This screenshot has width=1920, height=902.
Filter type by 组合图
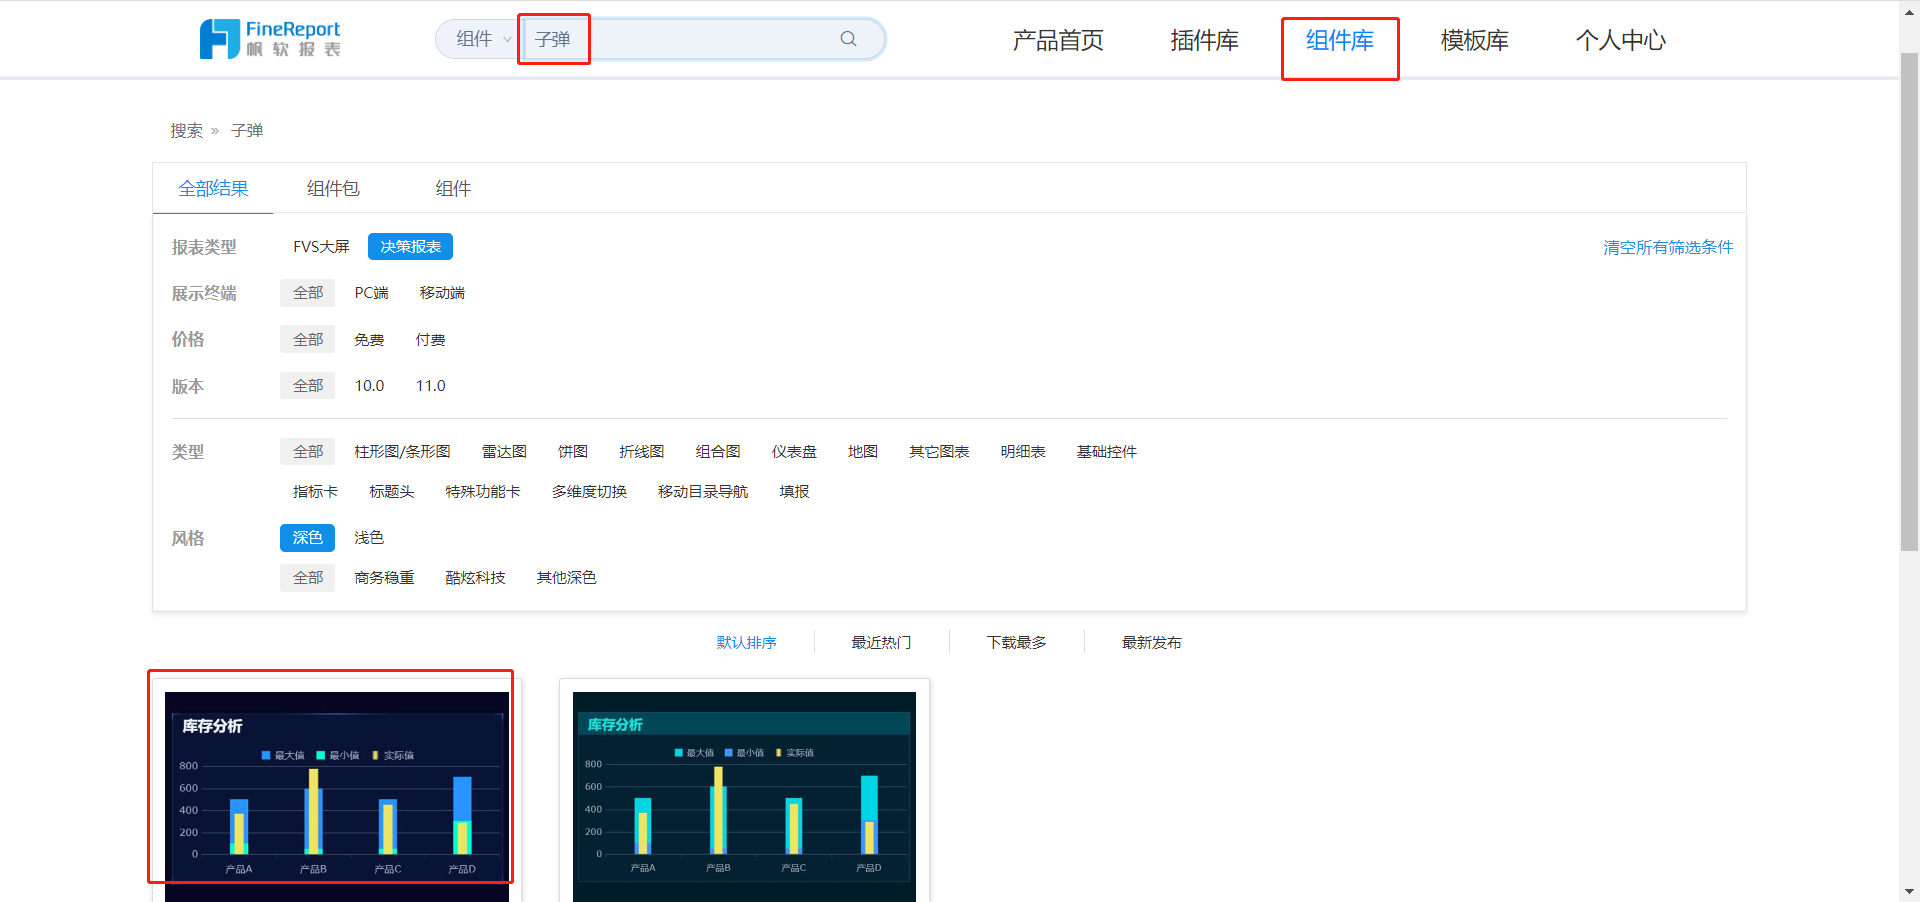pos(718,452)
